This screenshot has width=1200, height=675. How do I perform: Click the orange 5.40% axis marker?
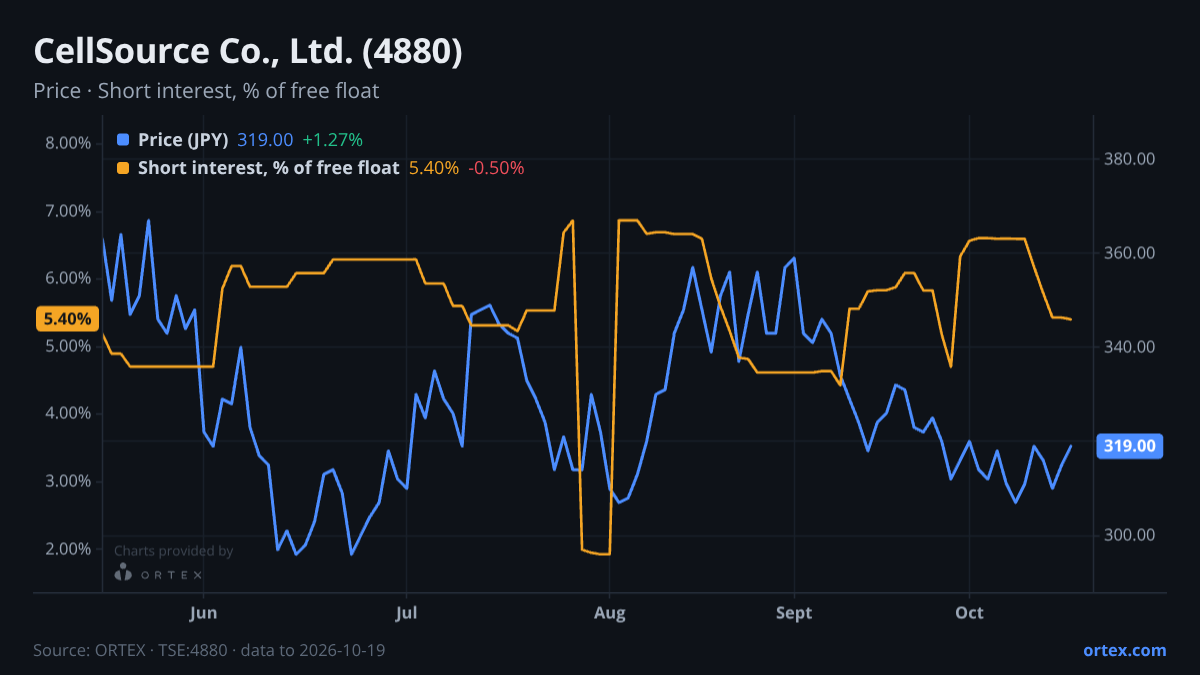(x=67, y=319)
